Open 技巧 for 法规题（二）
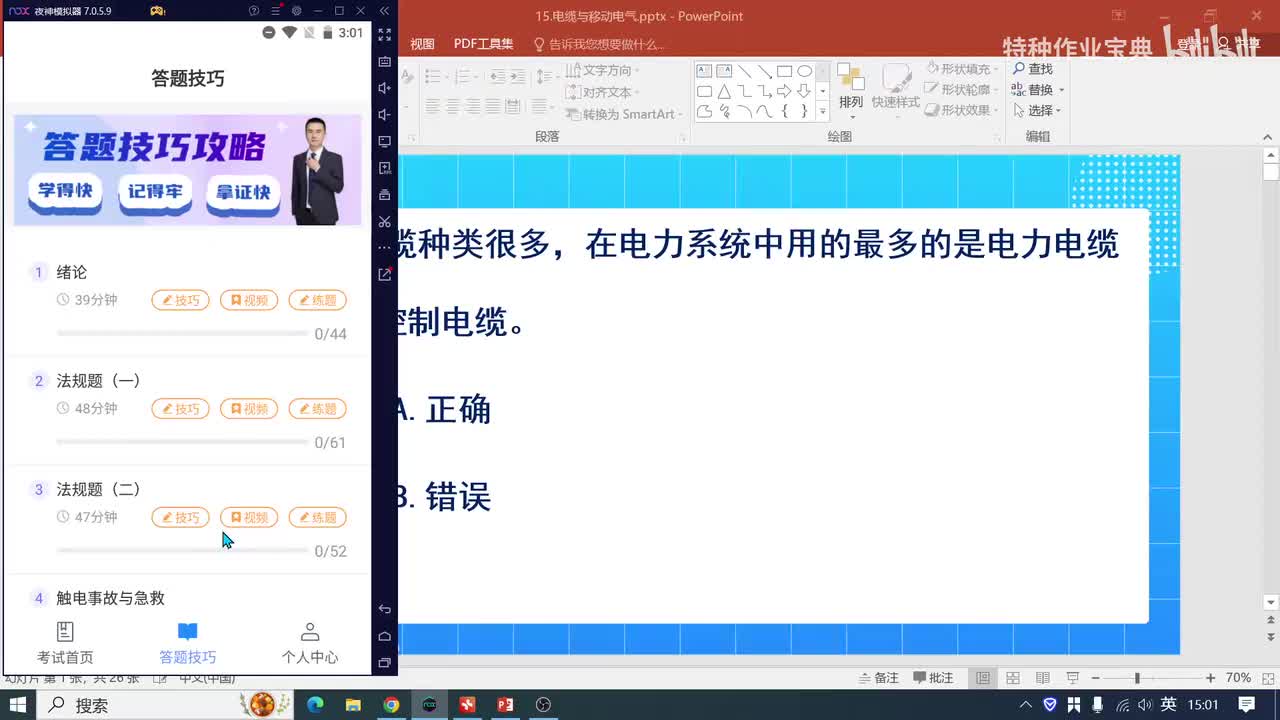Viewport: 1280px width, 720px height. click(180, 517)
